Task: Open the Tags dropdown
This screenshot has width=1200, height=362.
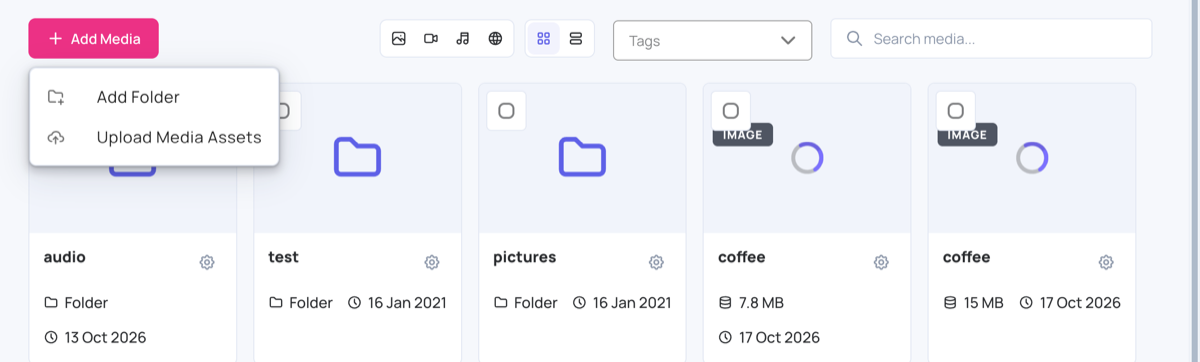Action: click(712, 40)
